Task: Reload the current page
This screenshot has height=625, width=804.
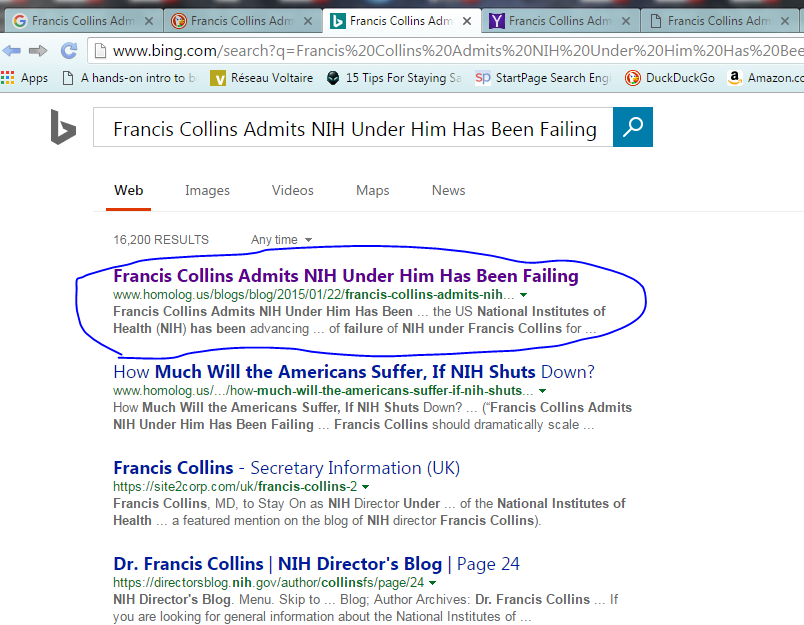Action: pyautogui.click(x=69, y=51)
